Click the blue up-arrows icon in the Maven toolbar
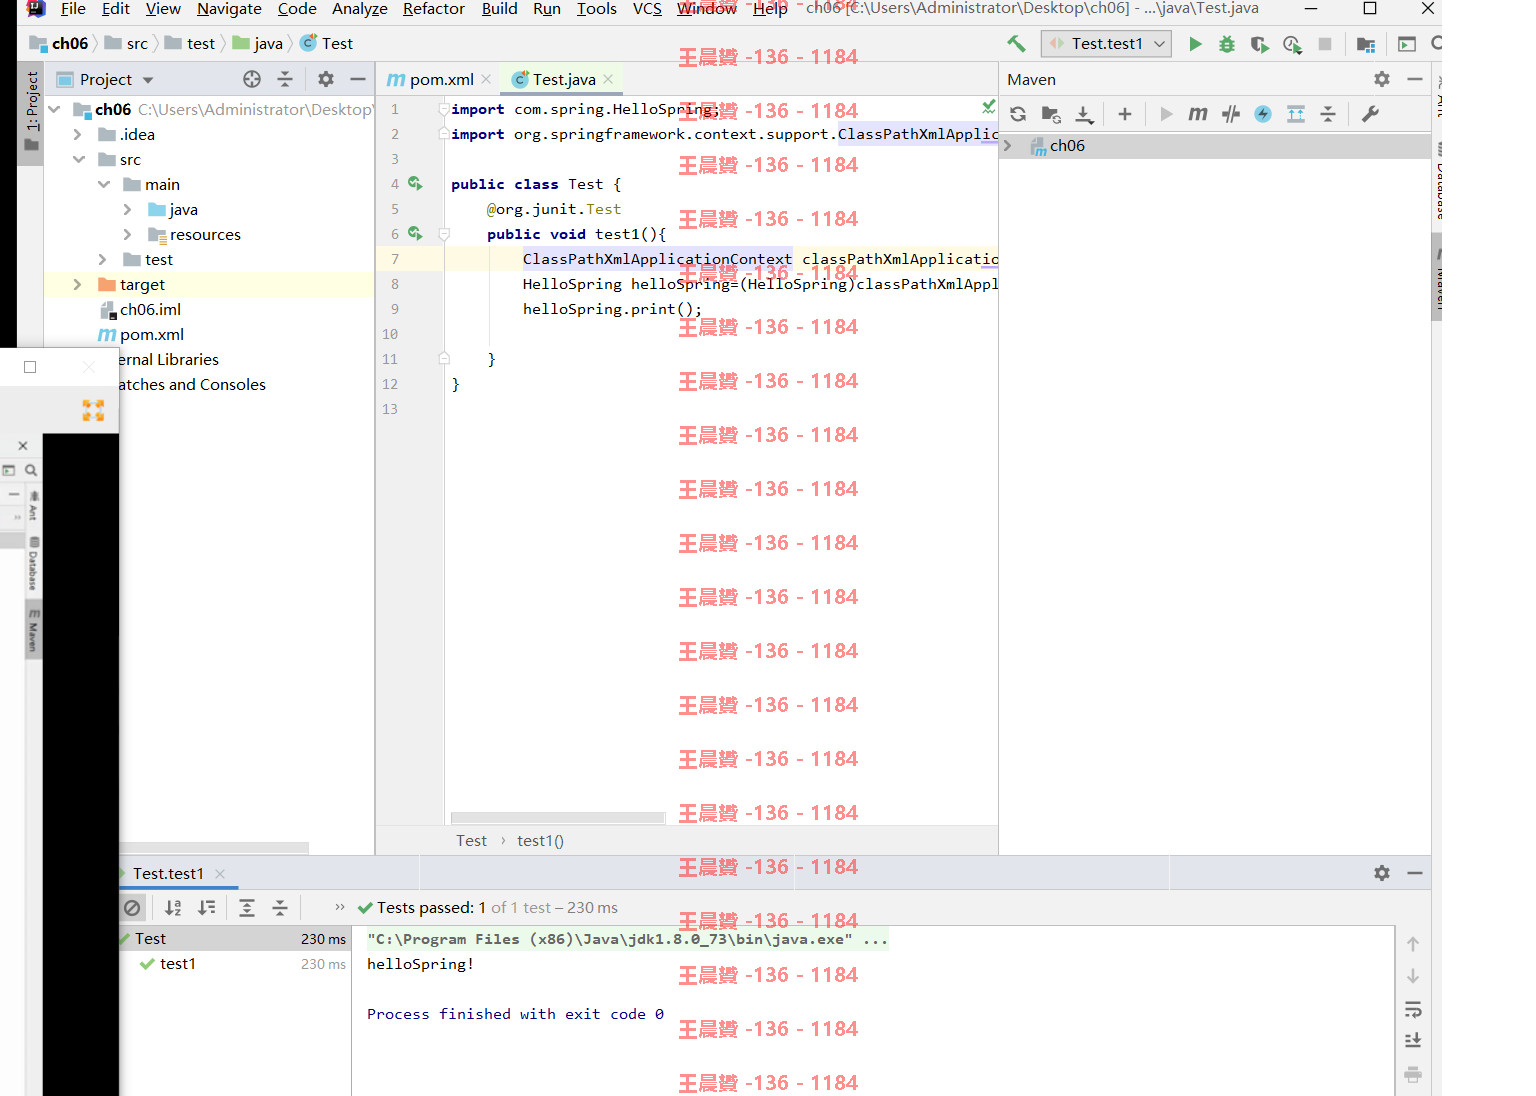1536x1096 pixels. [x=1296, y=114]
